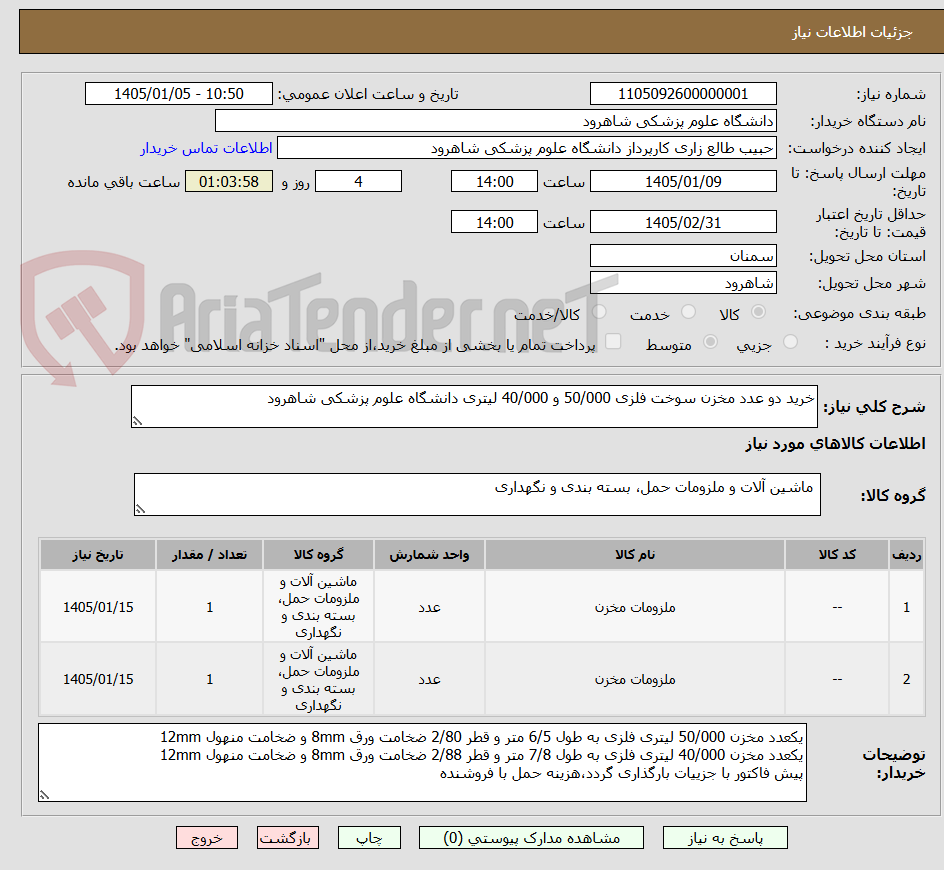
Task: Click the تعداد / مقدار column header
Action: pos(210,555)
